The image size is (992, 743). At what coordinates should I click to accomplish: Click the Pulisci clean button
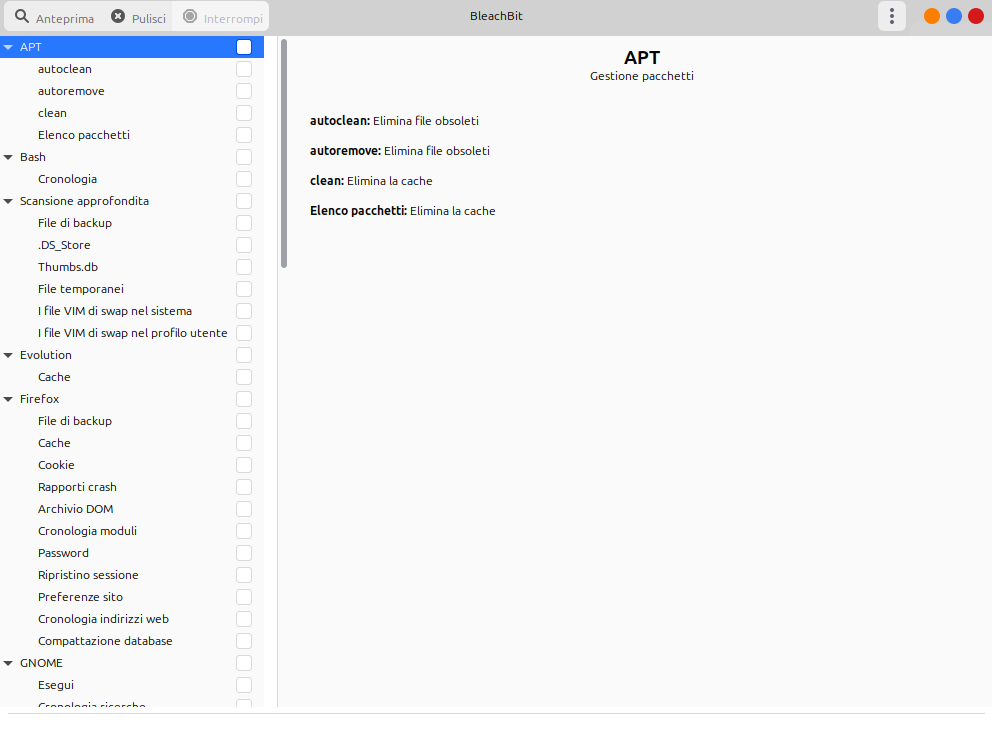(138, 17)
